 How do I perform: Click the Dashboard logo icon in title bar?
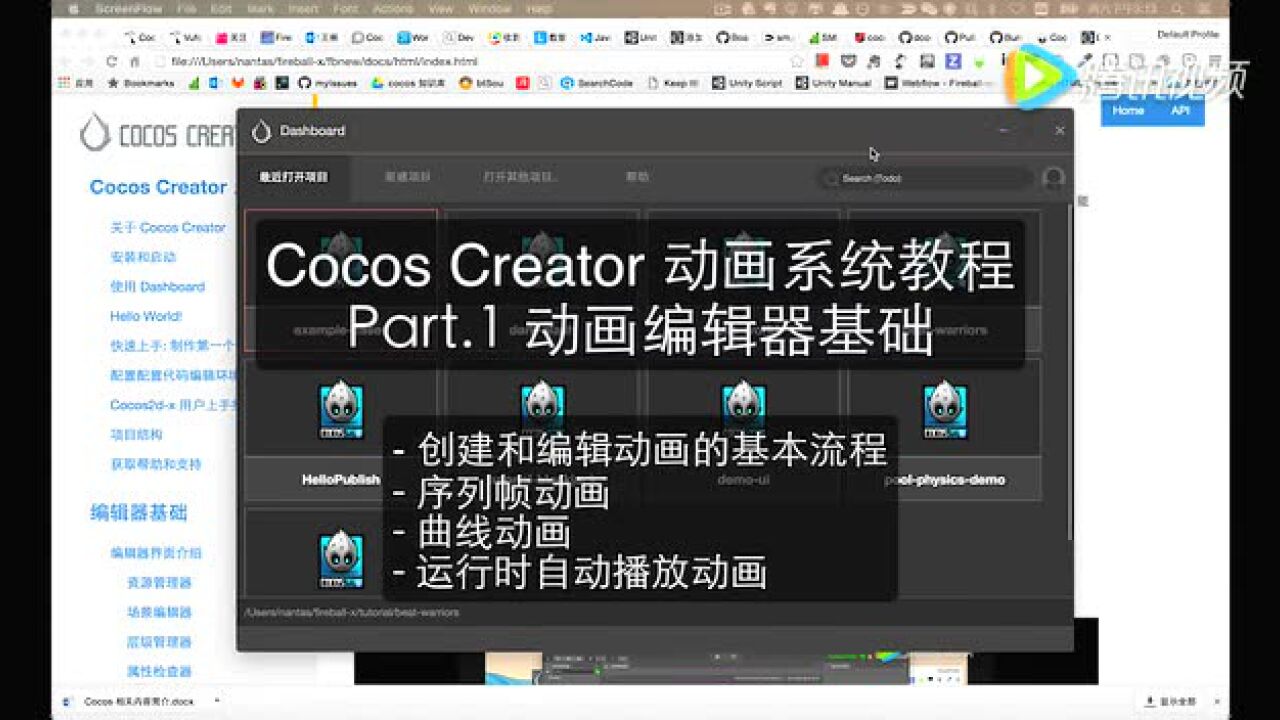tap(262, 131)
